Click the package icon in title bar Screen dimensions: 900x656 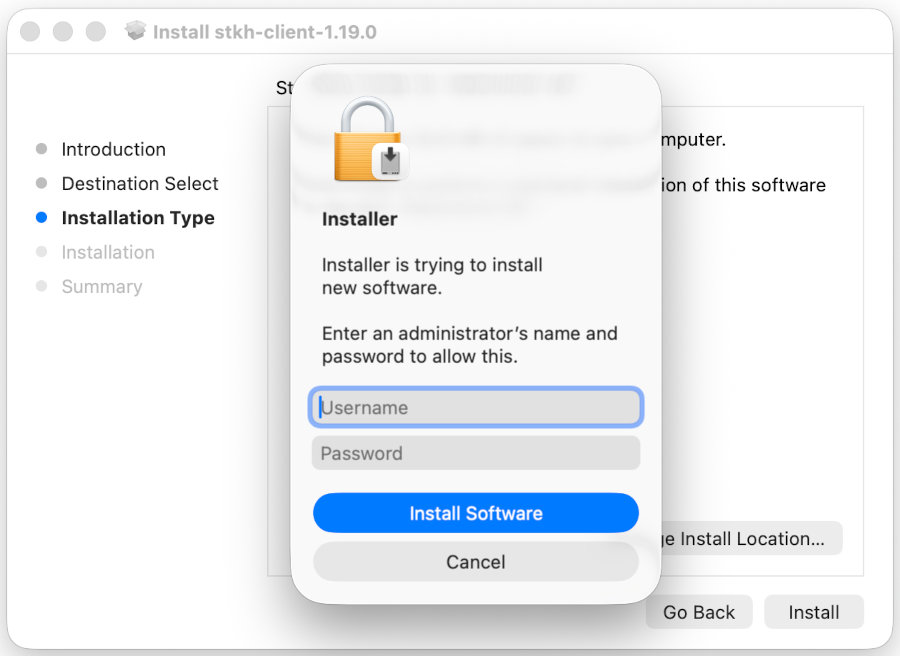(x=136, y=31)
